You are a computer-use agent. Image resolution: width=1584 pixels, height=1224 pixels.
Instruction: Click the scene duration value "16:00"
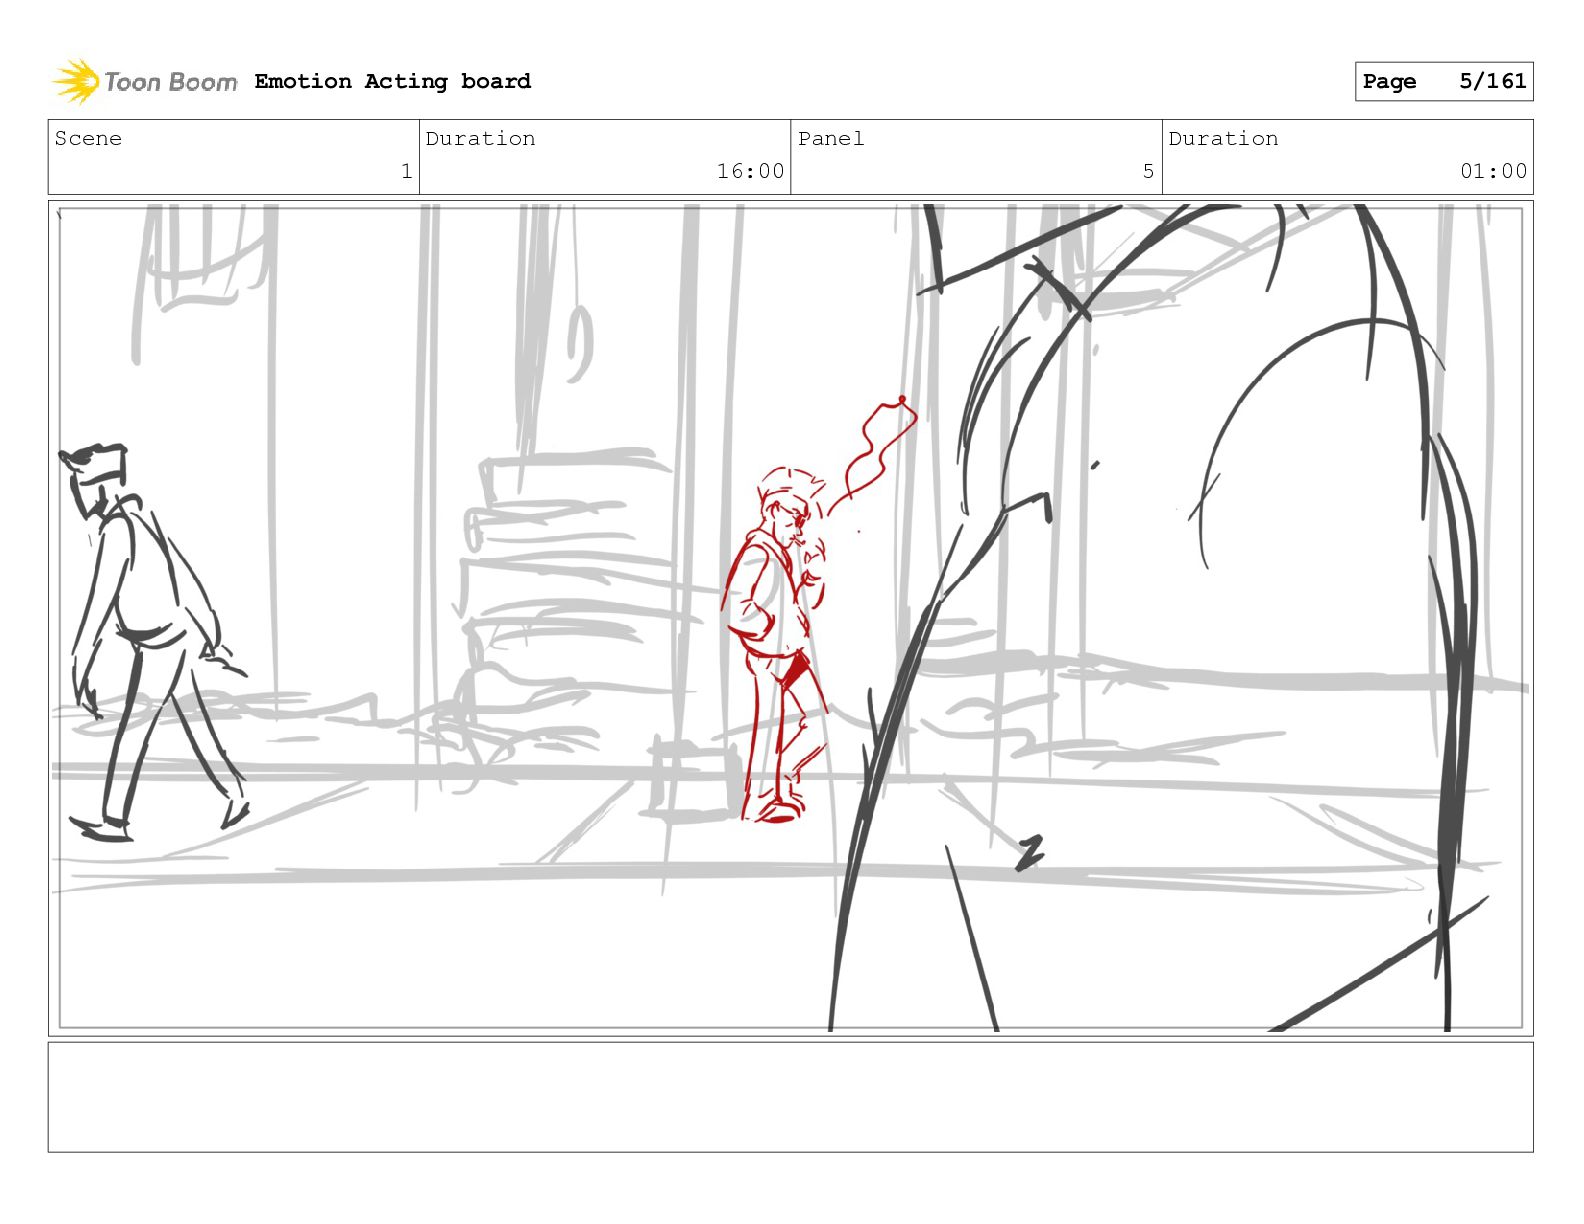pyautogui.click(x=750, y=171)
